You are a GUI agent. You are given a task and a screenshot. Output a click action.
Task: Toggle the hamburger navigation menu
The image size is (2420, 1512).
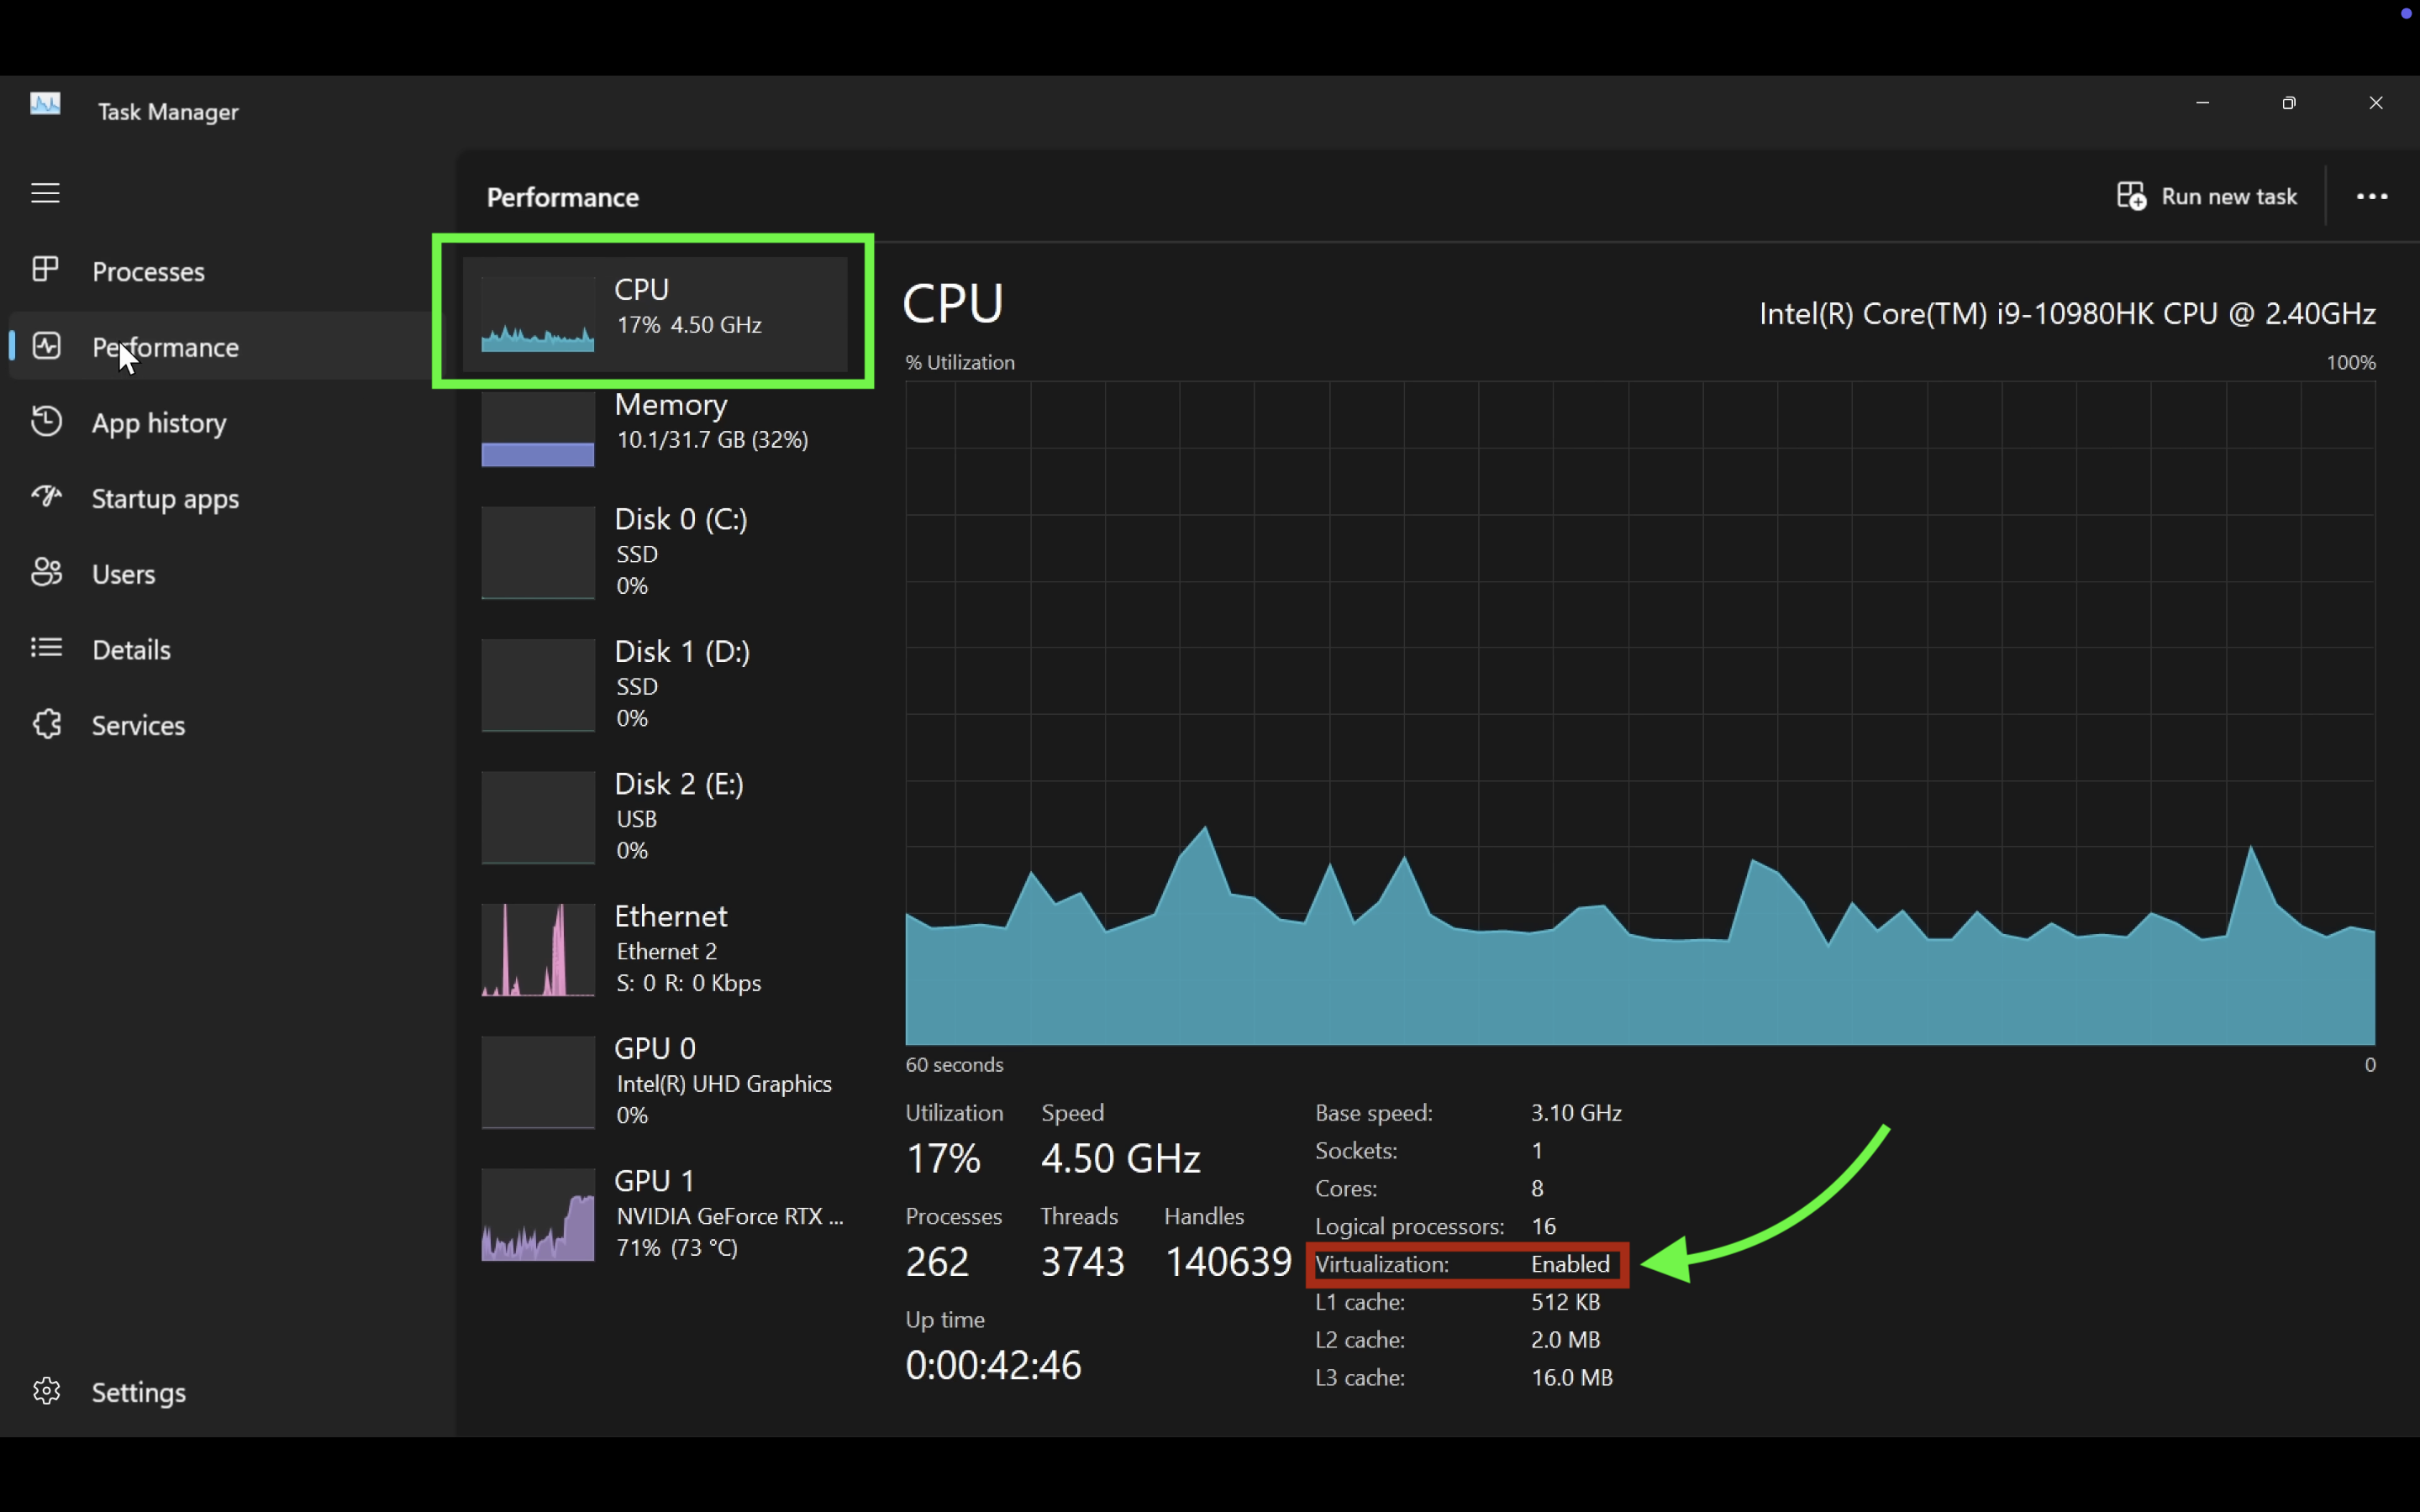[45, 192]
